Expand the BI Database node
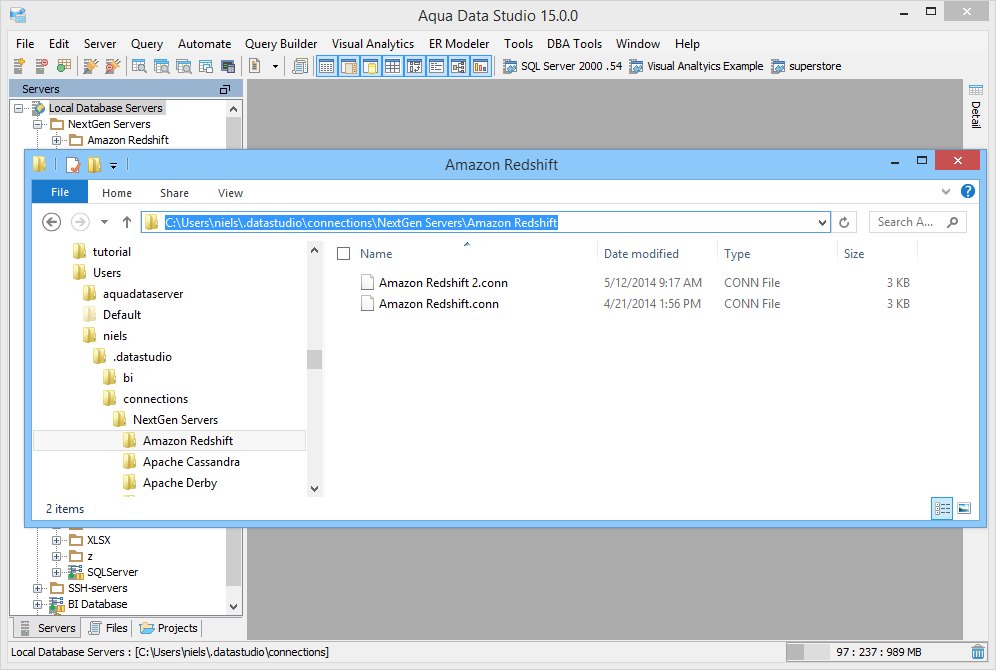Image resolution: width=996 pixels, height=670 pixels. [37, 604]
